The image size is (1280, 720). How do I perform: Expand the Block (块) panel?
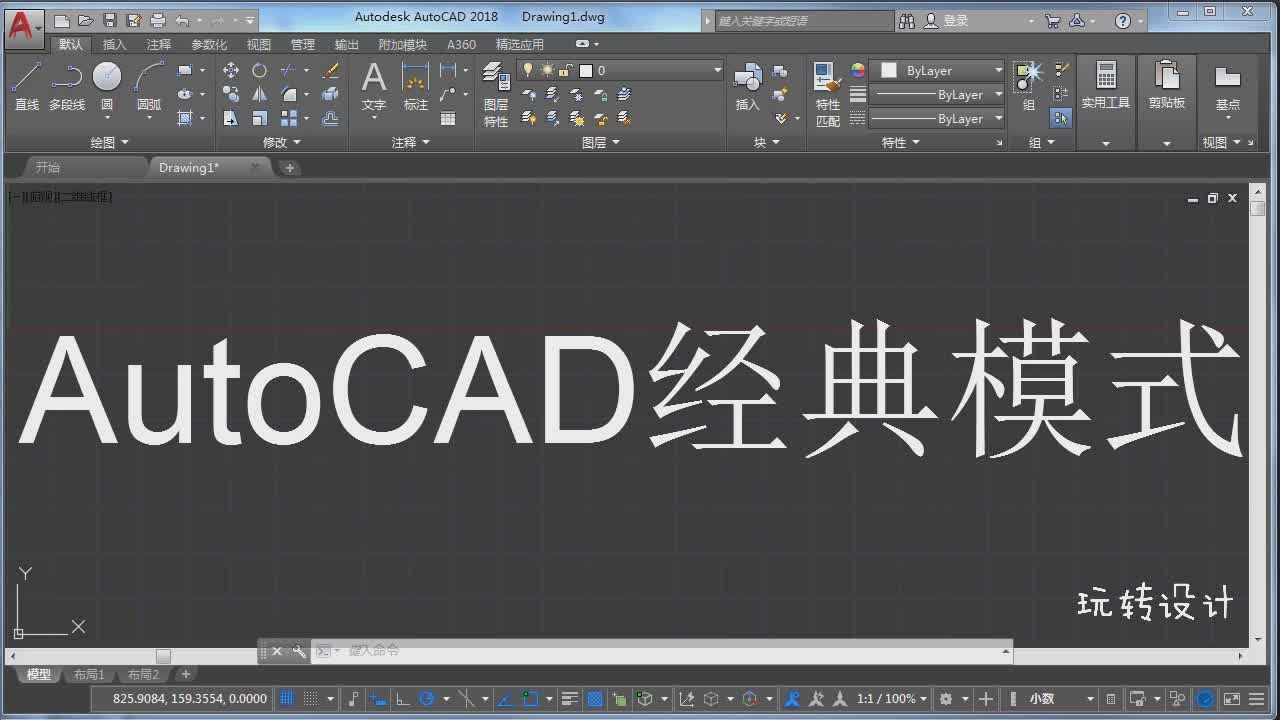(767, 142)
